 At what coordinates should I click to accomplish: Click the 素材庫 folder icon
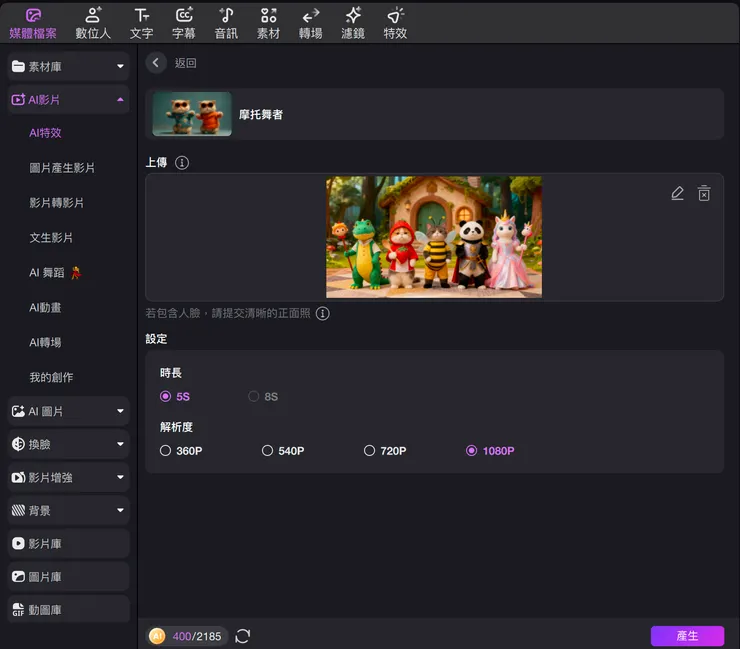tap(18, 67)
